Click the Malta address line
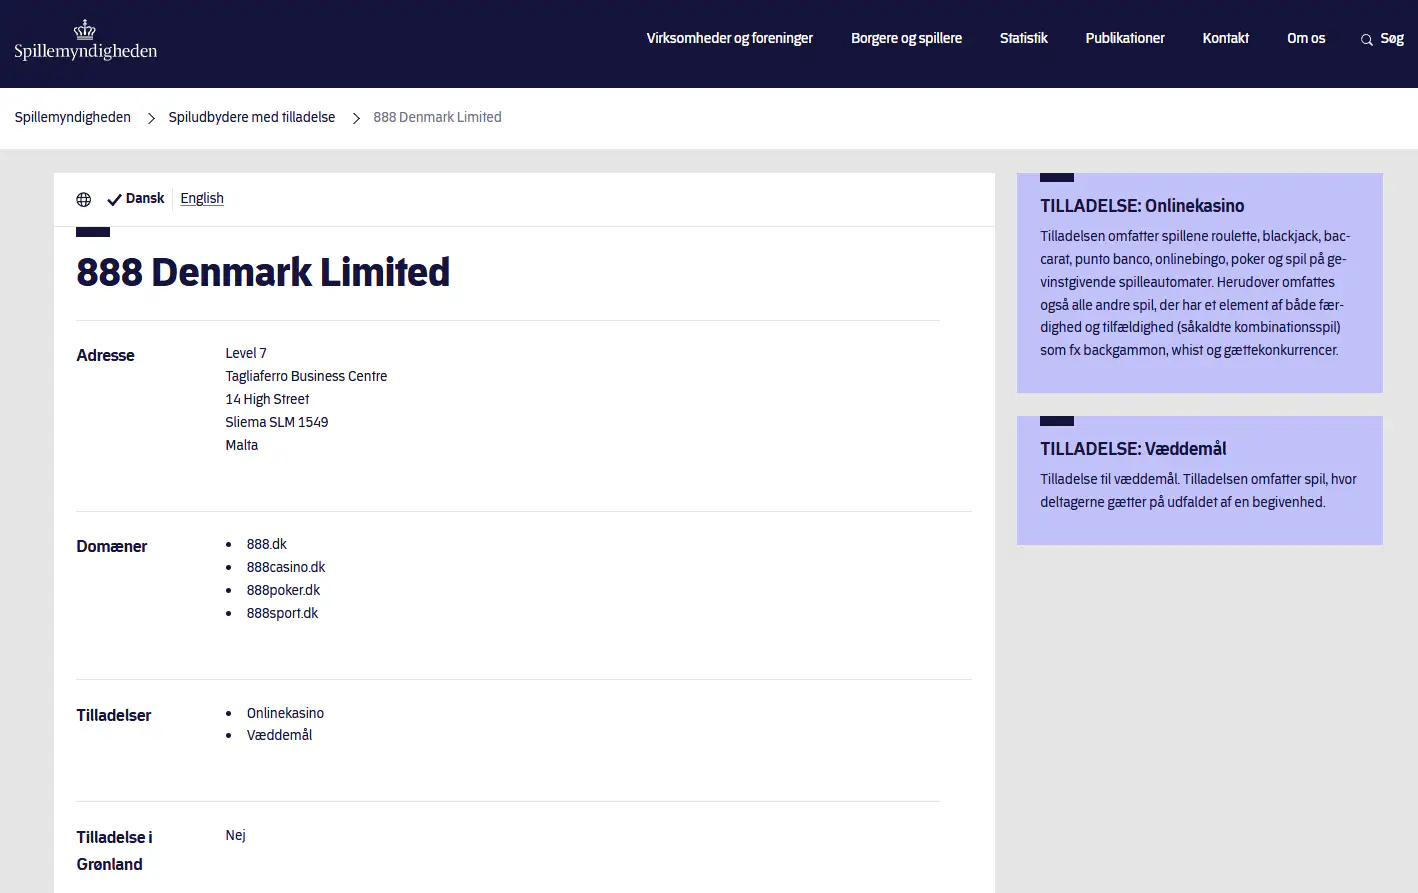 [241, 445]
